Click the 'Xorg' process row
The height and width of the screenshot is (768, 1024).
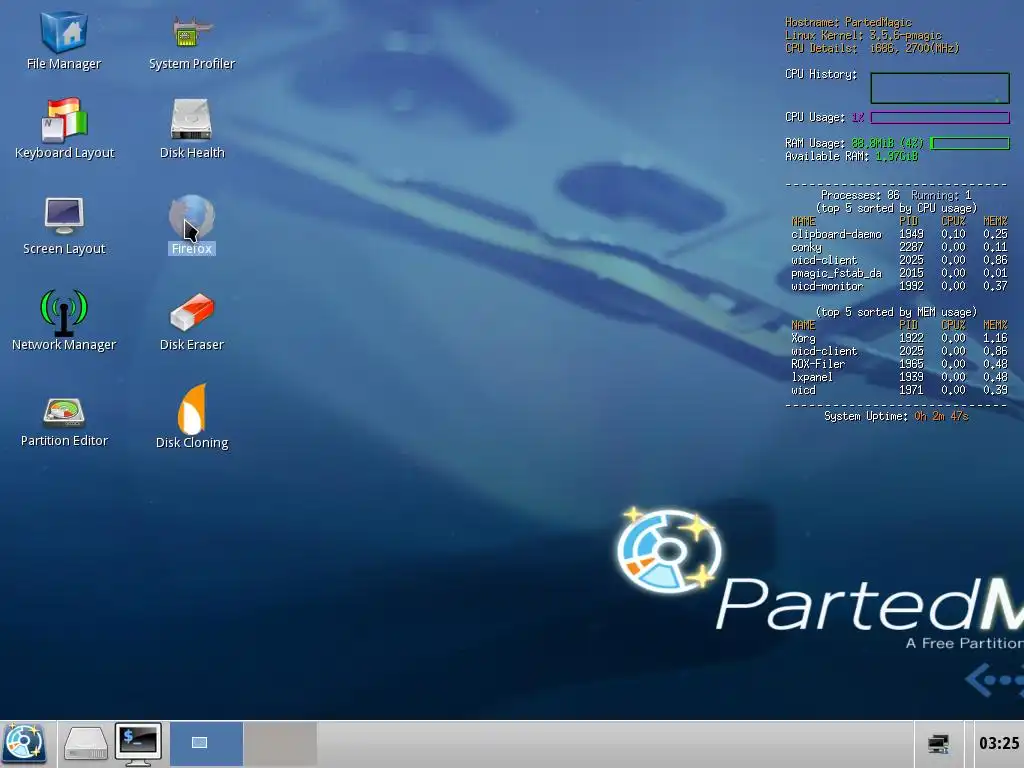coord(899,338)
